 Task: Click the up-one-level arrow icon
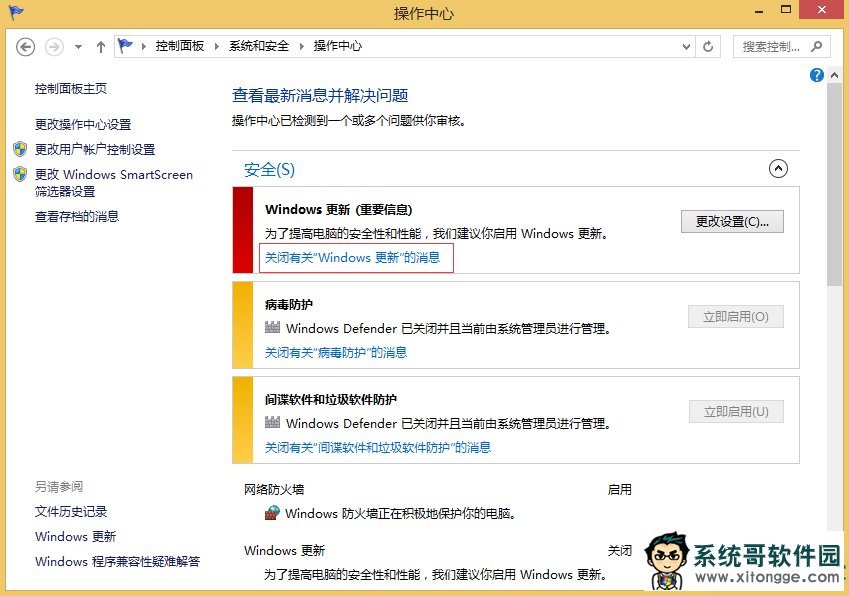click(101, 47)
